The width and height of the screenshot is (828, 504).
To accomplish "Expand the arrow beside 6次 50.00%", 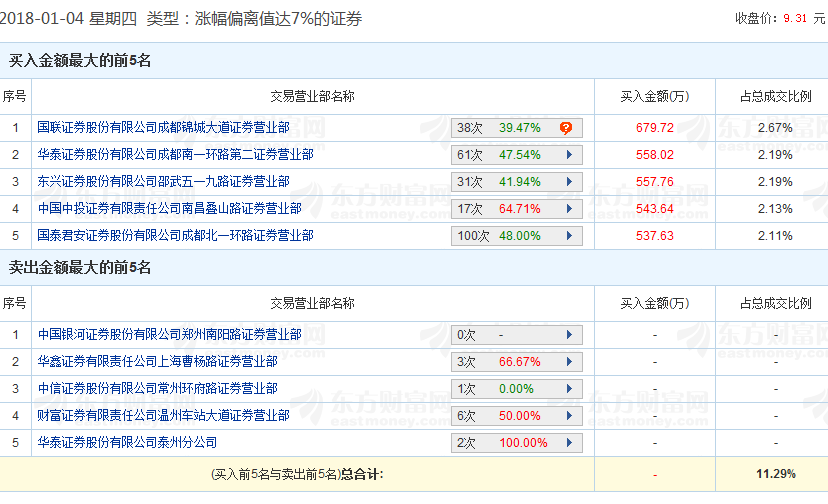I will coord(569,416).
